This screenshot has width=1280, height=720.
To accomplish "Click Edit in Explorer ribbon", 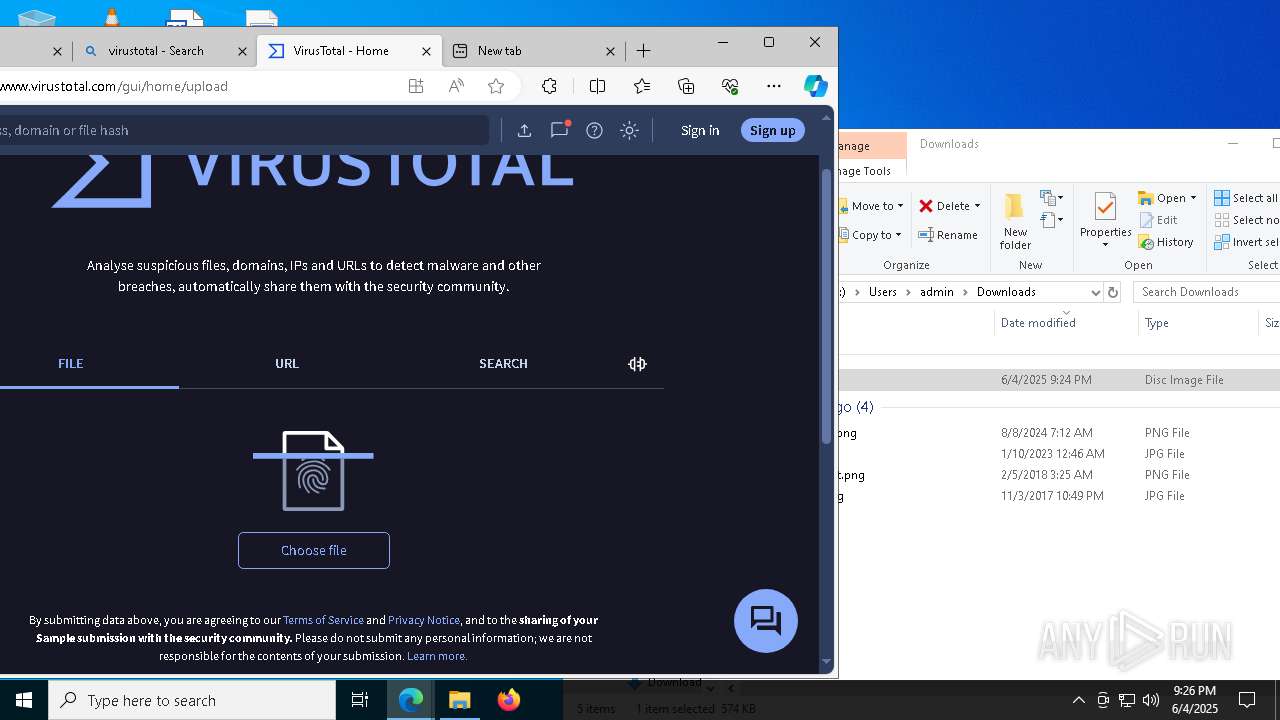I will [1159, 220].
